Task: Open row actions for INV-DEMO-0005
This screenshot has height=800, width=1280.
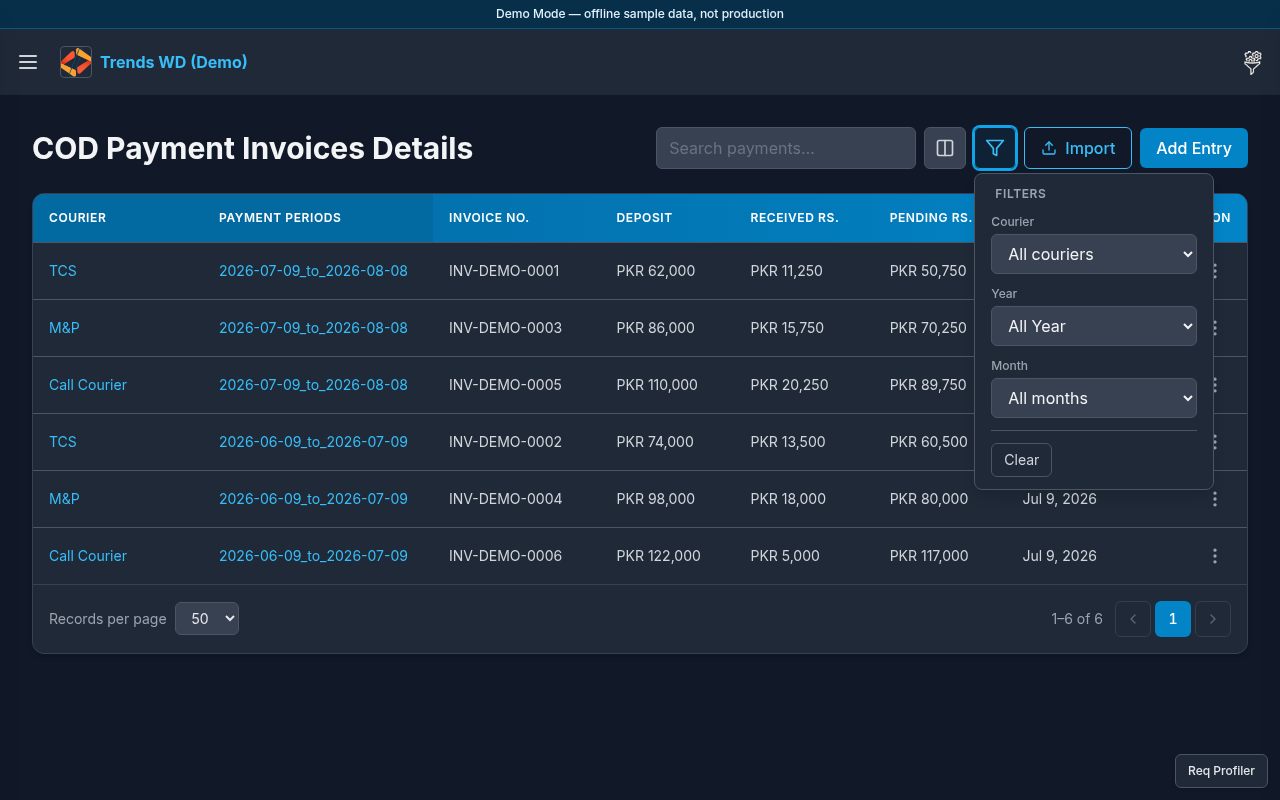Action: point(1215,385)
